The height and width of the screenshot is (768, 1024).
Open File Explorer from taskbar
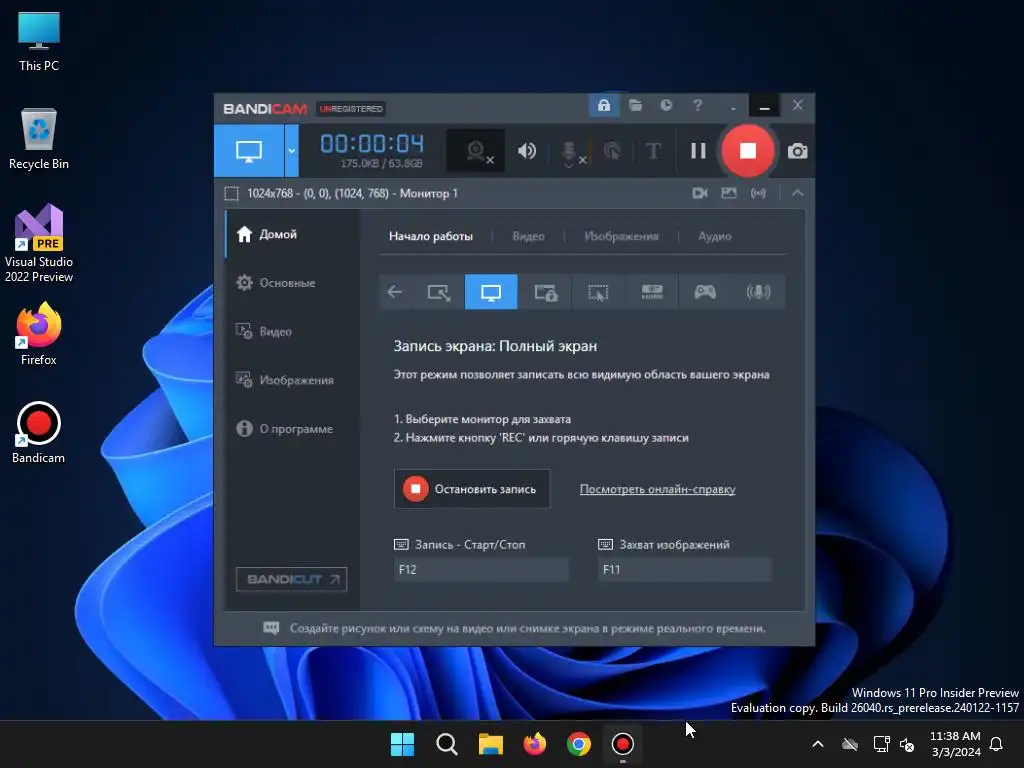tap(490, 744)
